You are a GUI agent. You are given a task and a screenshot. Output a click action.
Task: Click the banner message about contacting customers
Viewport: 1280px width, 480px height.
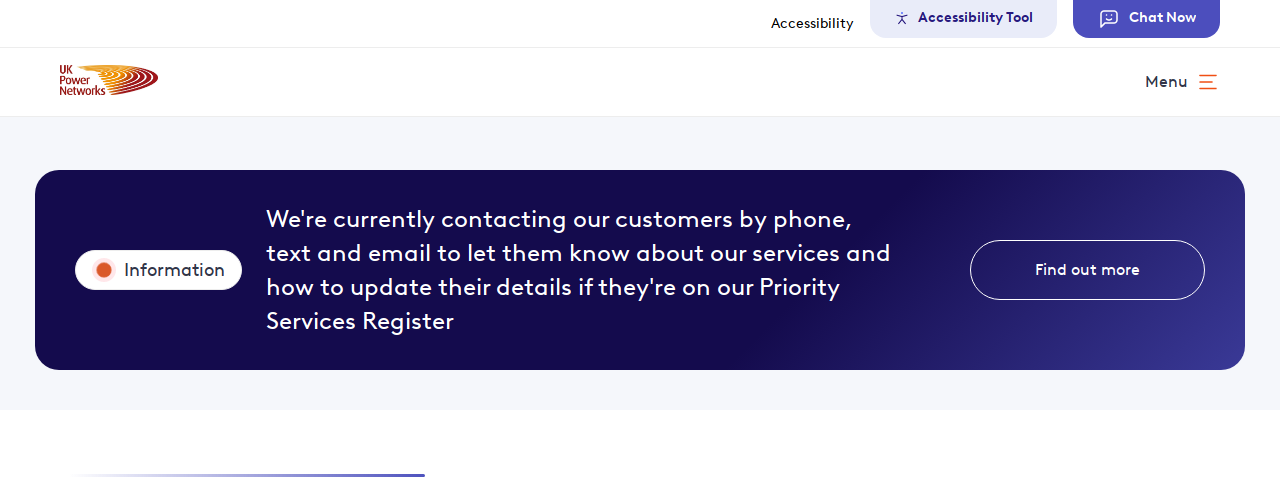578,270
